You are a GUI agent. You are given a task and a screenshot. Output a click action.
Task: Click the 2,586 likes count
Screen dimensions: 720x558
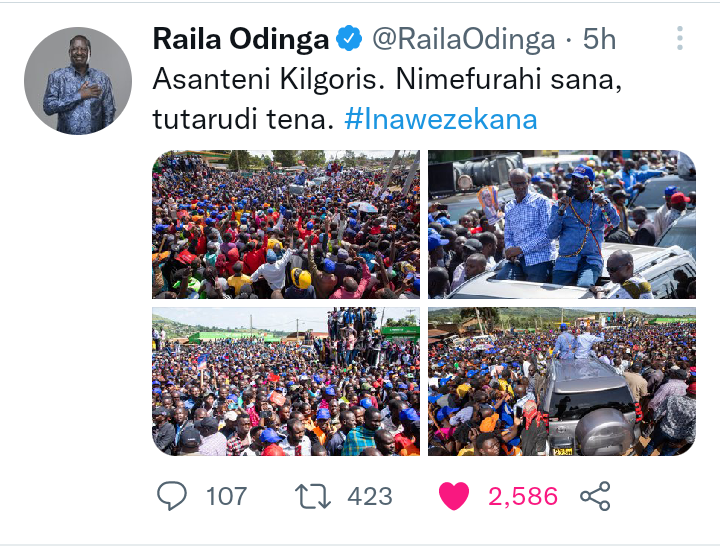pyautogui.click(x=523, y=496)
